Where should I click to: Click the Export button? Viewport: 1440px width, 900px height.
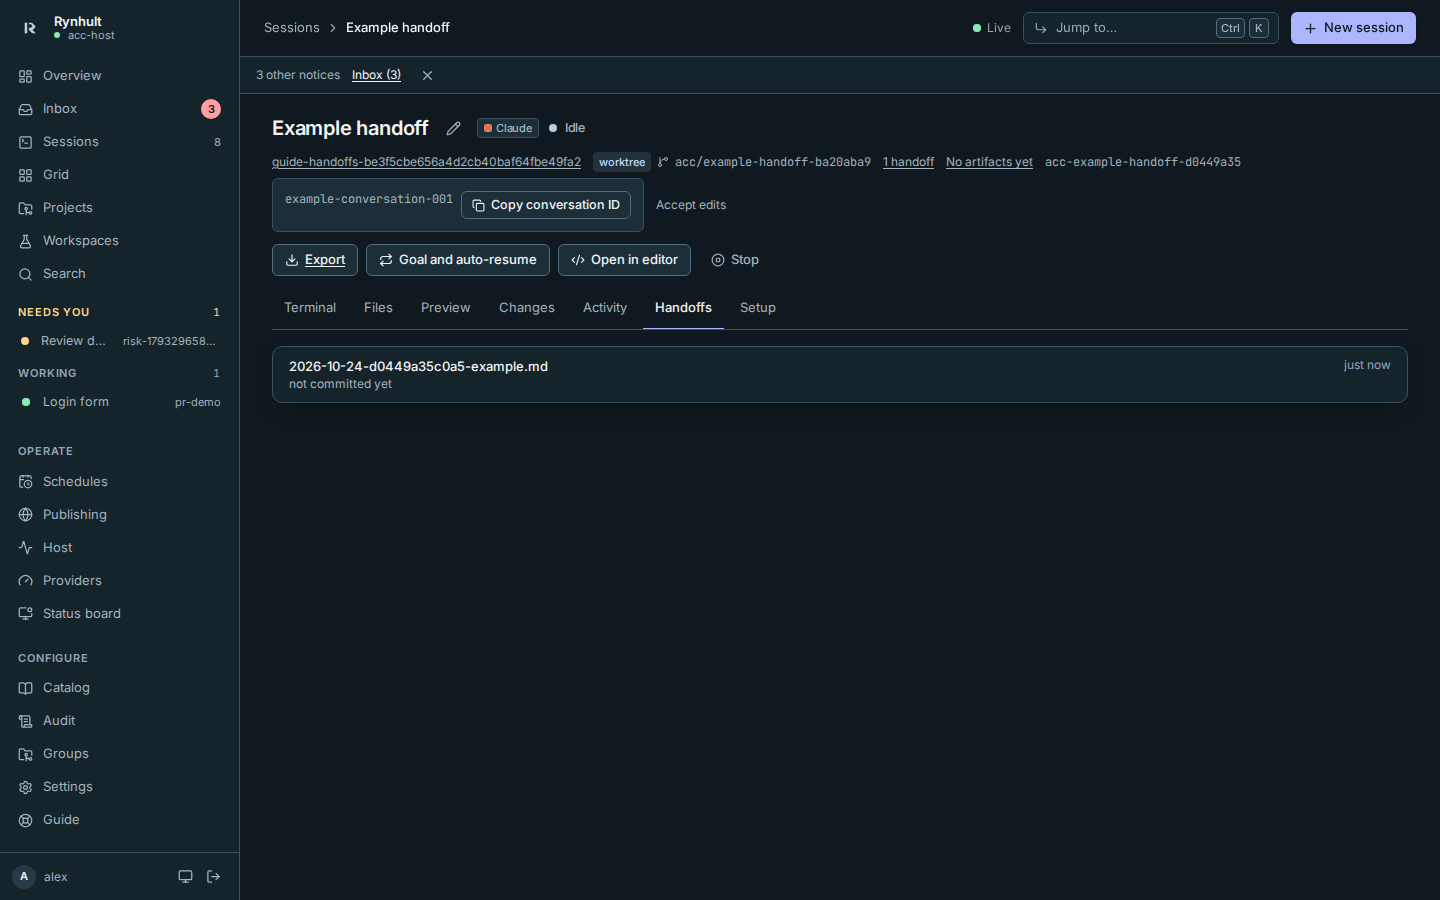point(315,260)
